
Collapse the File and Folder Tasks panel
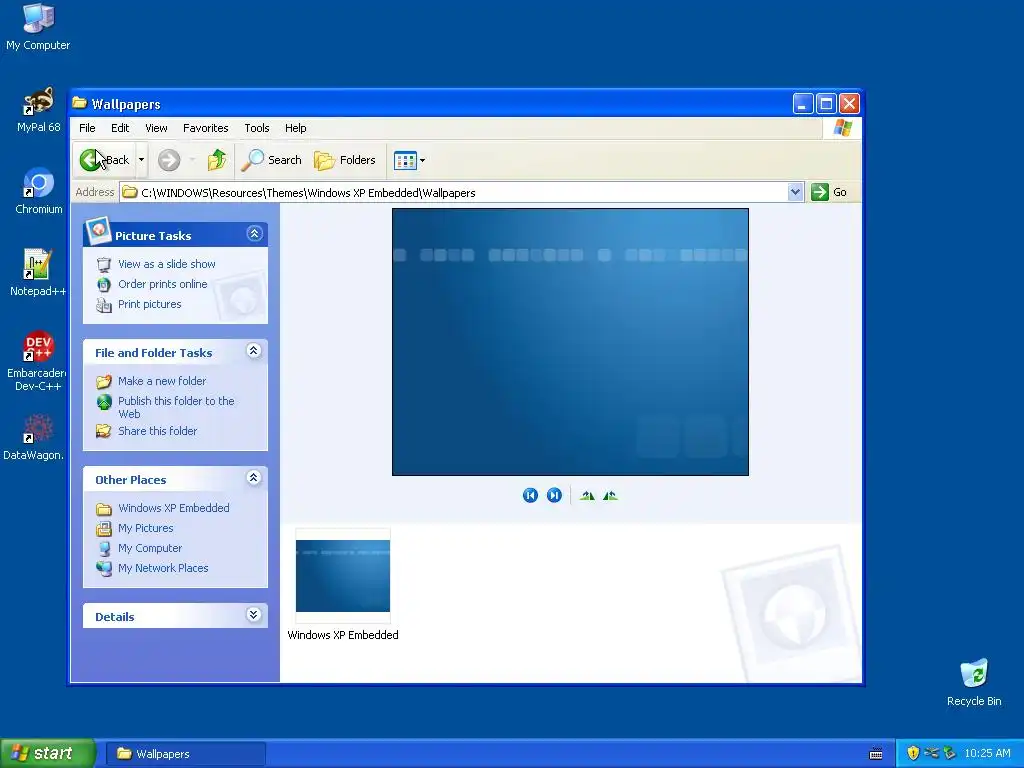[254, 351]
